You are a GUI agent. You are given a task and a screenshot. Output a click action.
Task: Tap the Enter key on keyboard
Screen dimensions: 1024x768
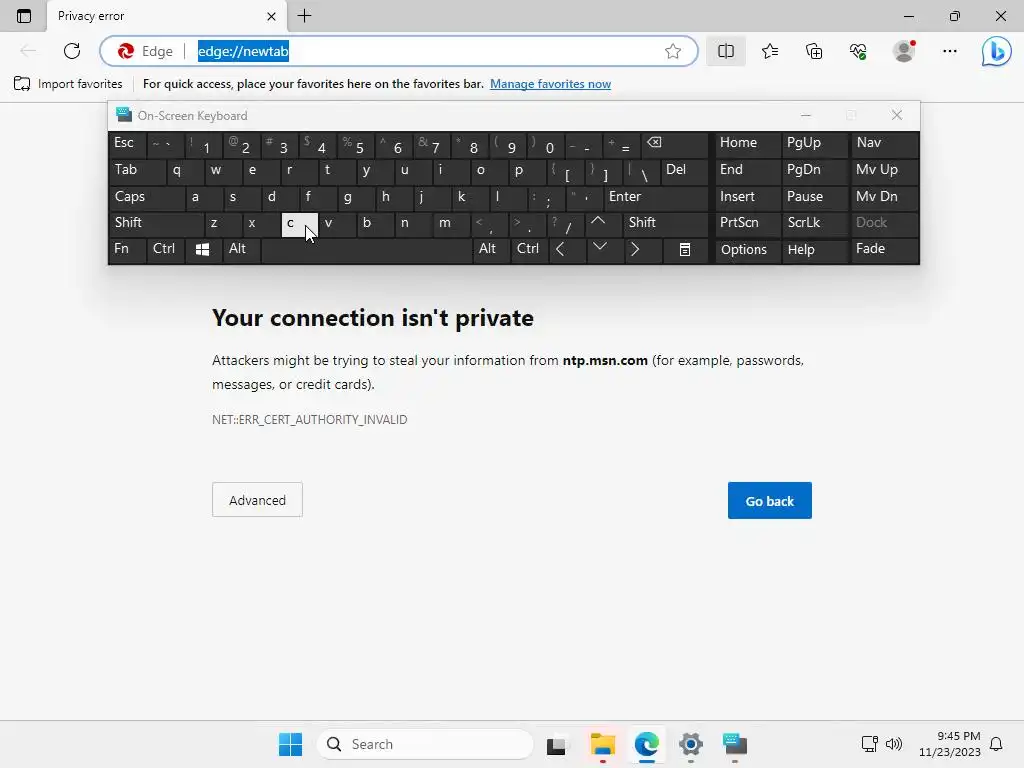[x=656, y=197]
